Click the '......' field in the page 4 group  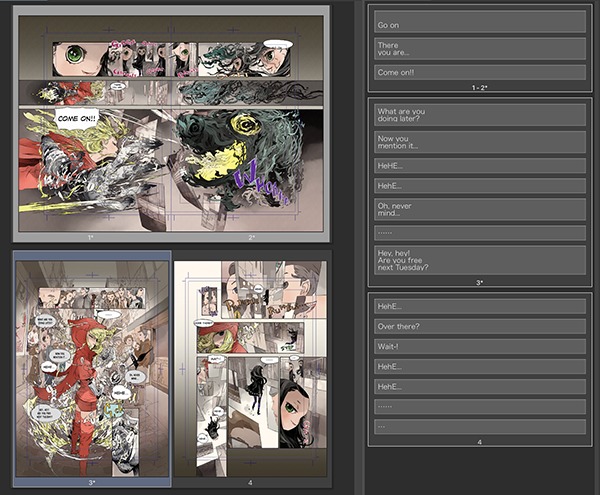click(x=480, y=406)
